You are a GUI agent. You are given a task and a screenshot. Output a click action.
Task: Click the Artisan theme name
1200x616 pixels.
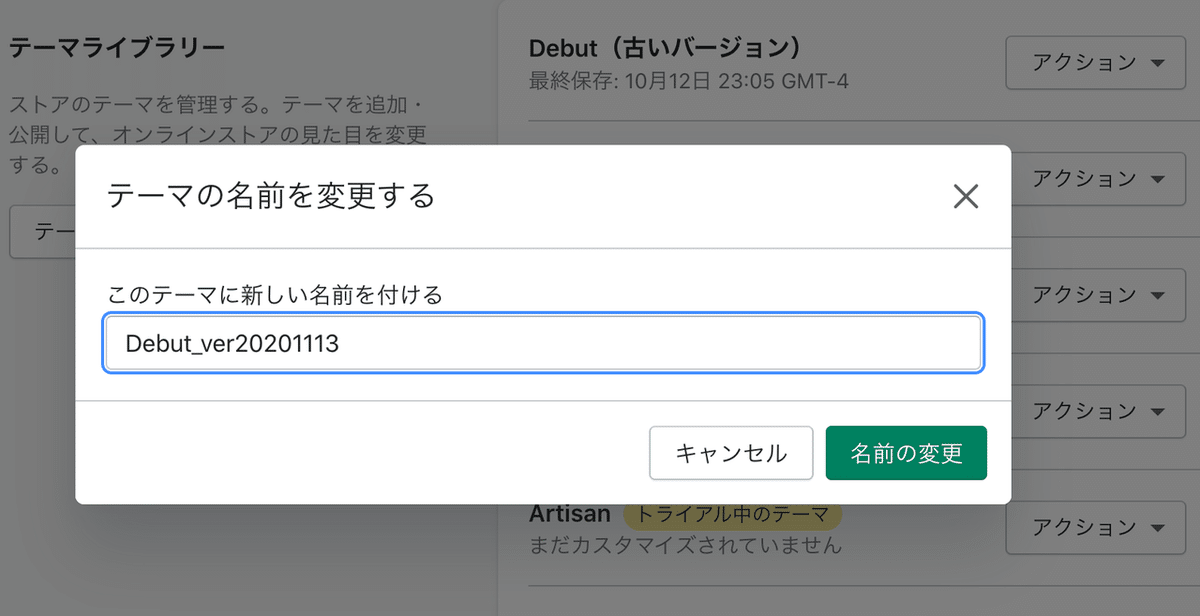coord(569,514)
